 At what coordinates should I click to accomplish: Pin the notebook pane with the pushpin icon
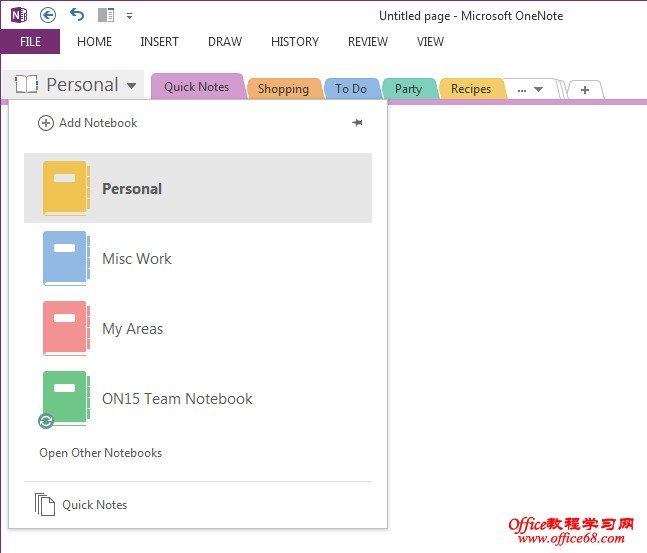pos(357,122)
